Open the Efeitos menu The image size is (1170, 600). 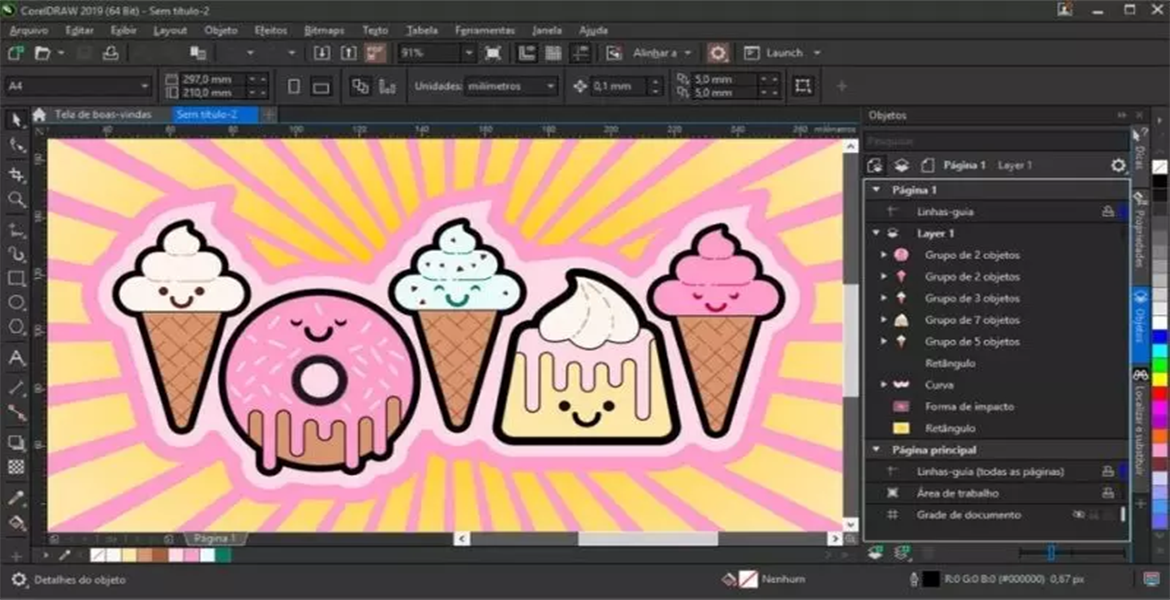pos(270,31)
